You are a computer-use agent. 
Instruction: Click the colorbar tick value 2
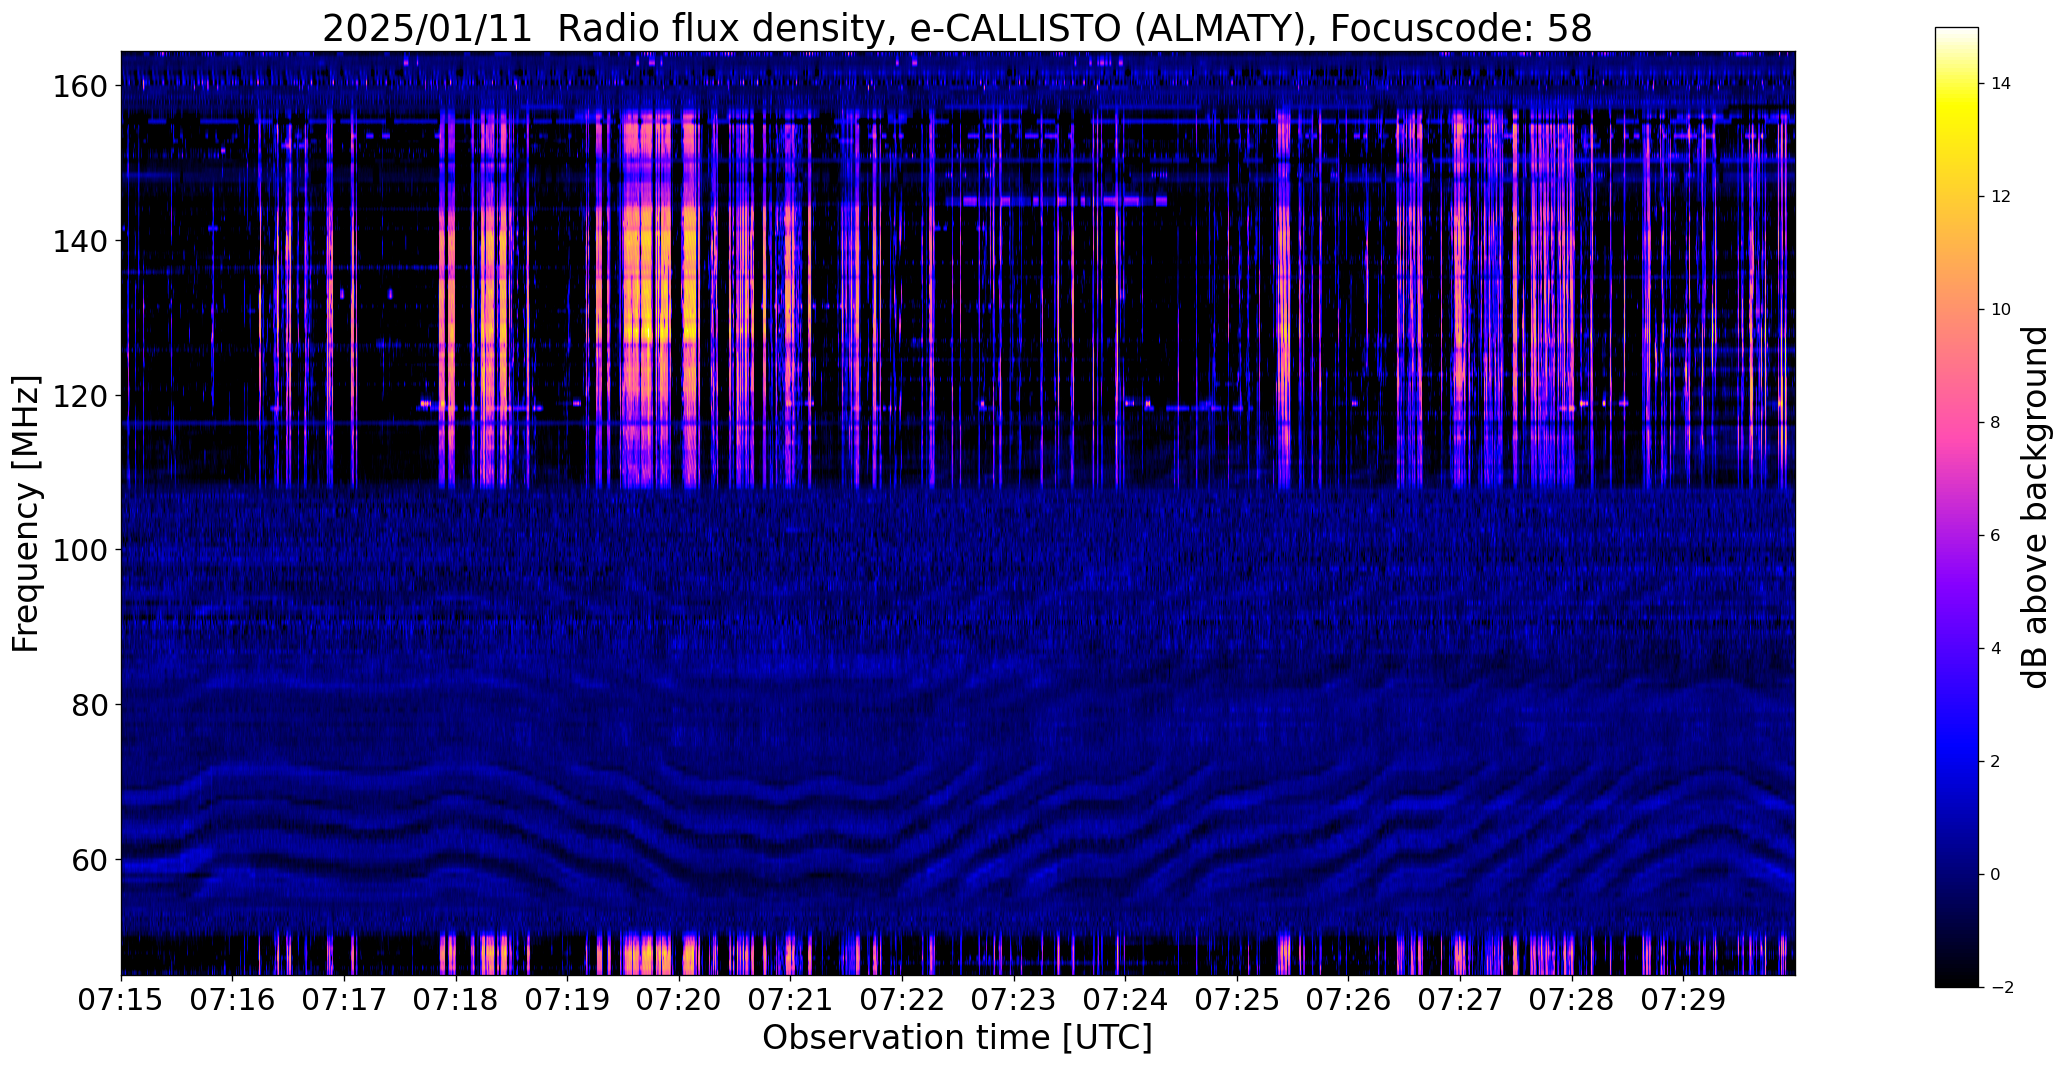pos(1996,762)
